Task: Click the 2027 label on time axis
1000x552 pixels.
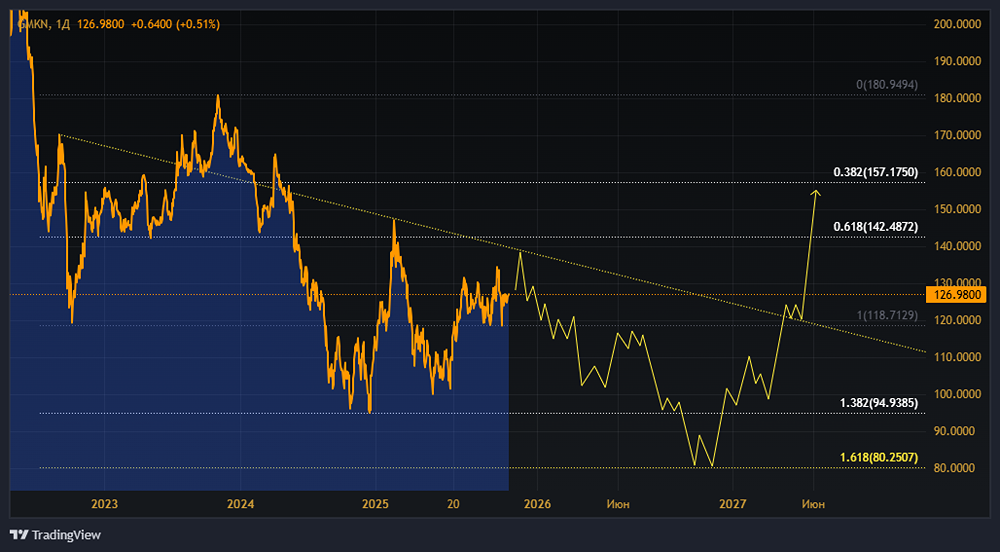Action: (x=733, y=505)
